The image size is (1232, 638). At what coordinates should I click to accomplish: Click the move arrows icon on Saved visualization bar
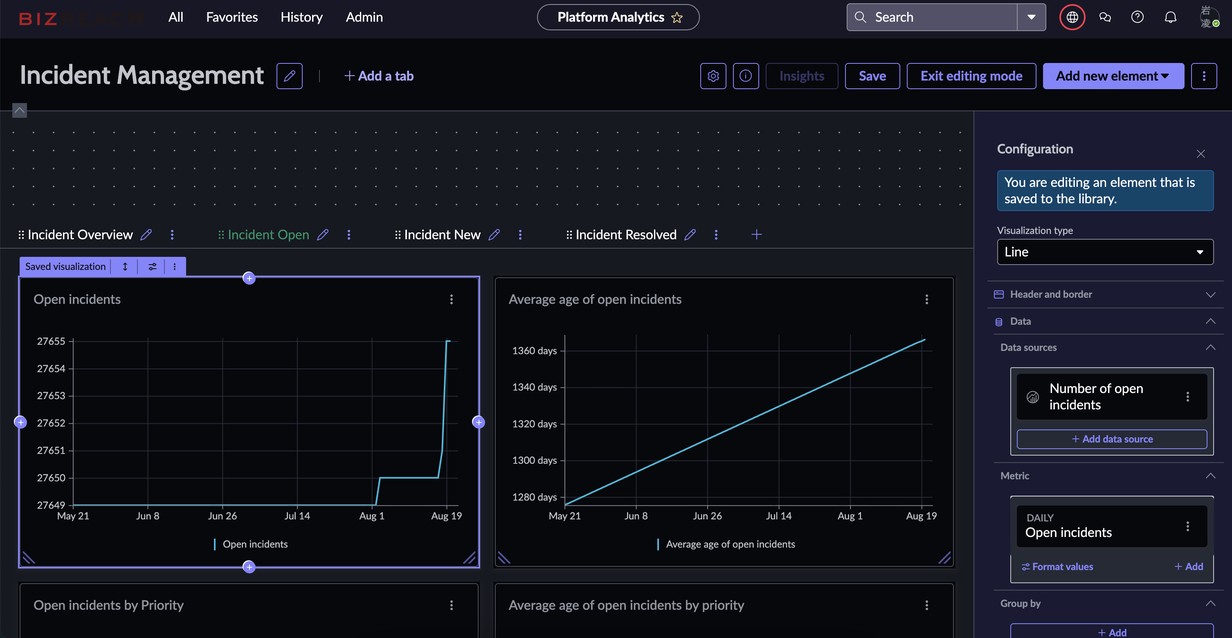[125, 267]
